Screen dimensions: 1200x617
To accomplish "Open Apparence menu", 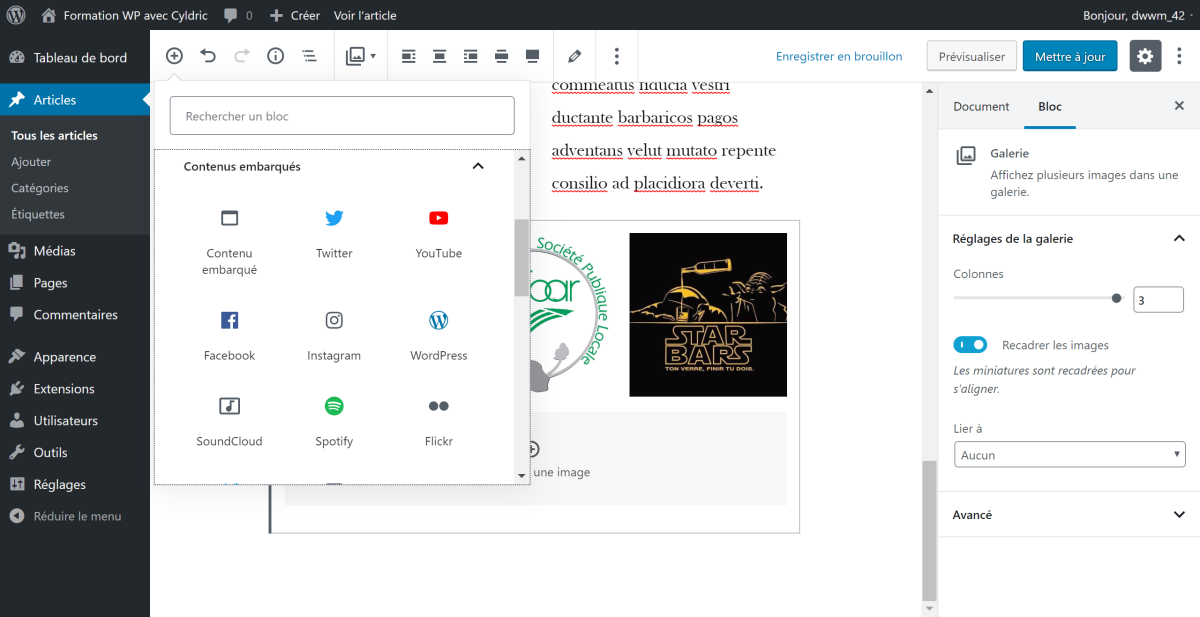I will coord(75,357).
